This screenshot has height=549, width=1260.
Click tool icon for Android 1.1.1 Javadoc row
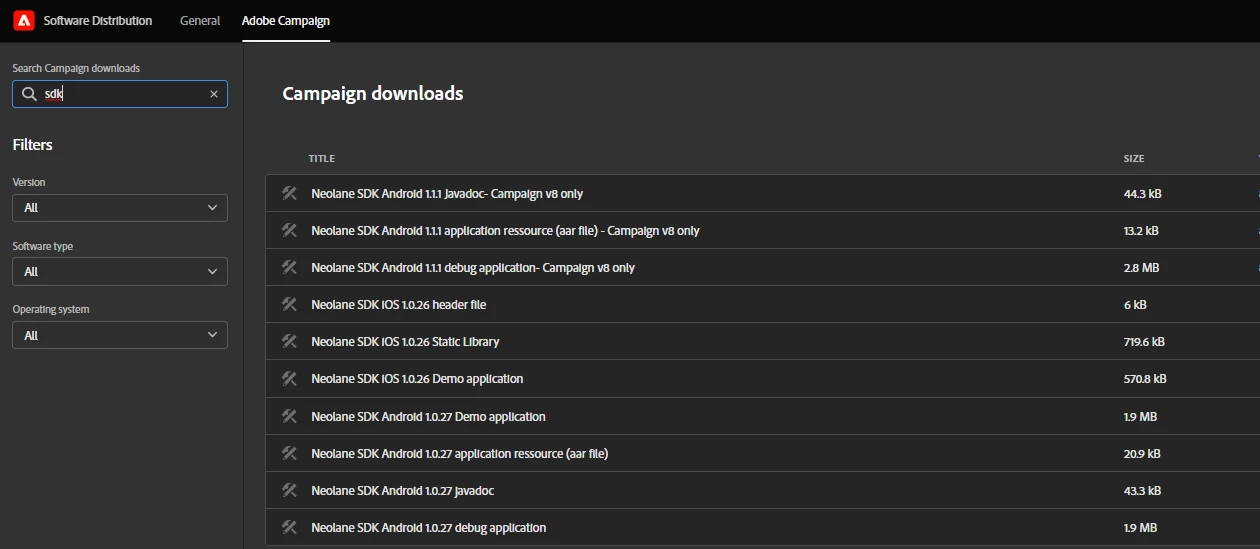click(290, 193)
